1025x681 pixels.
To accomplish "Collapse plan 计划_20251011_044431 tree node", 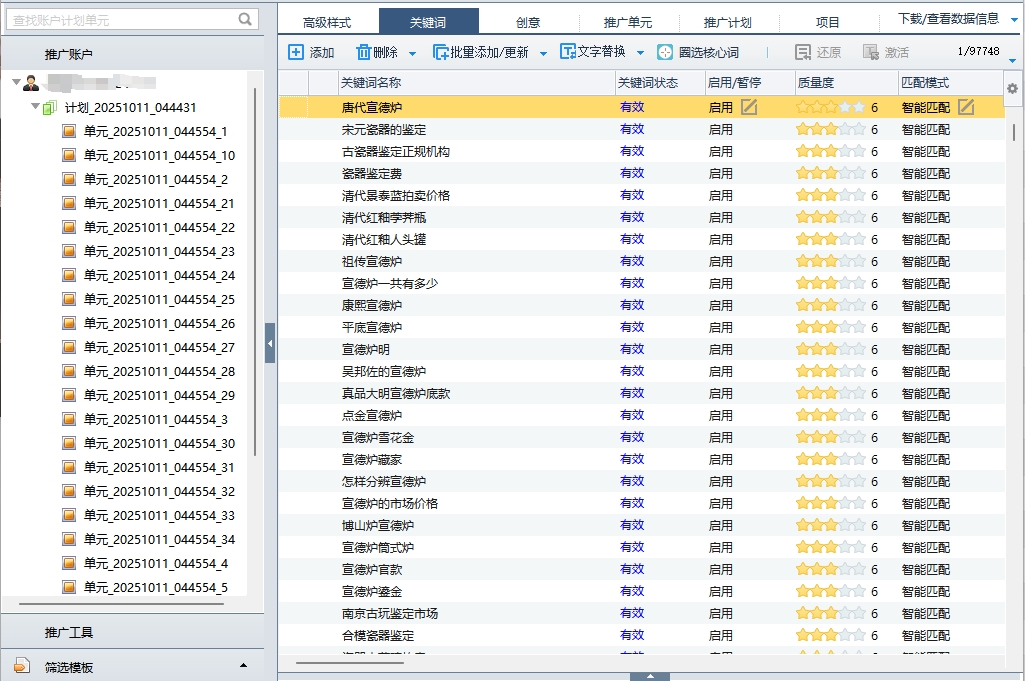I will (x=35, y=107).
